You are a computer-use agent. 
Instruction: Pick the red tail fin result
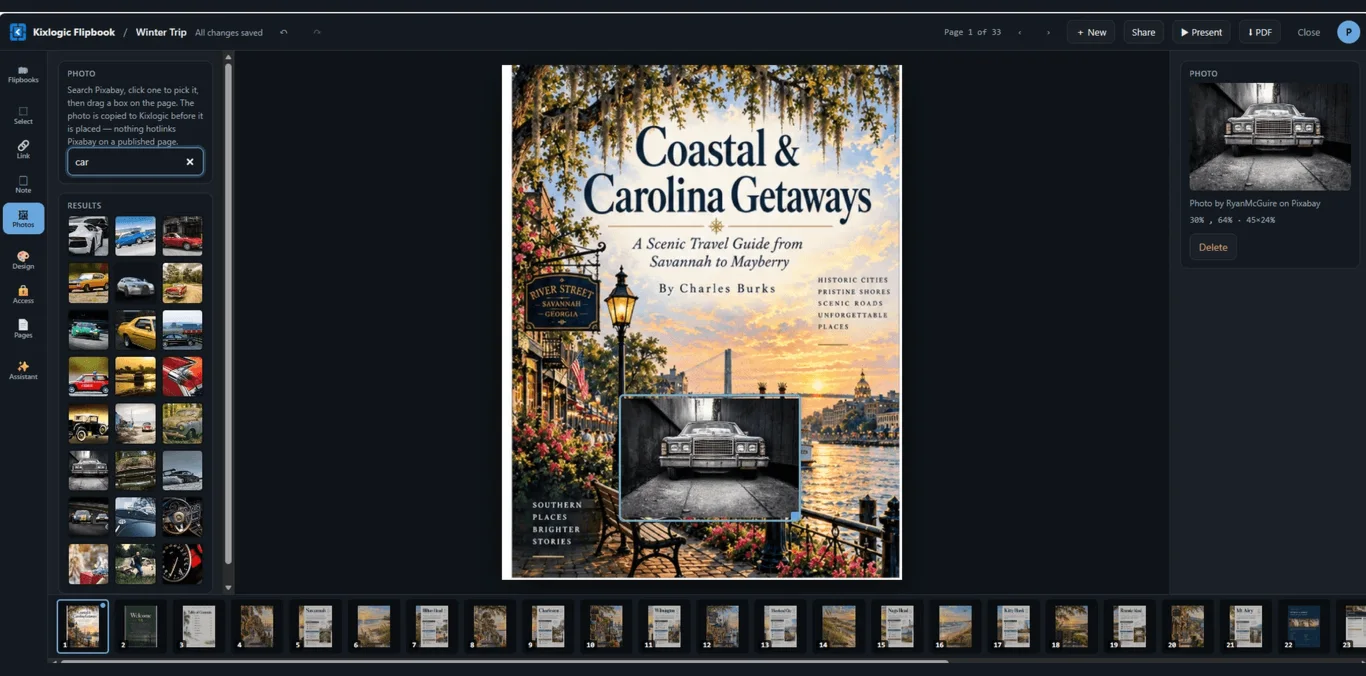click(182, 377)
